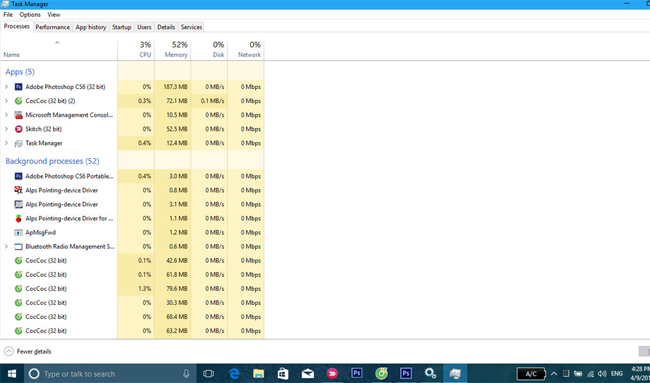This screenshot has height=383, width=650.
Task: Click the Background processes (52) group header
Action: pyautogui.click(x=52, y=161)
